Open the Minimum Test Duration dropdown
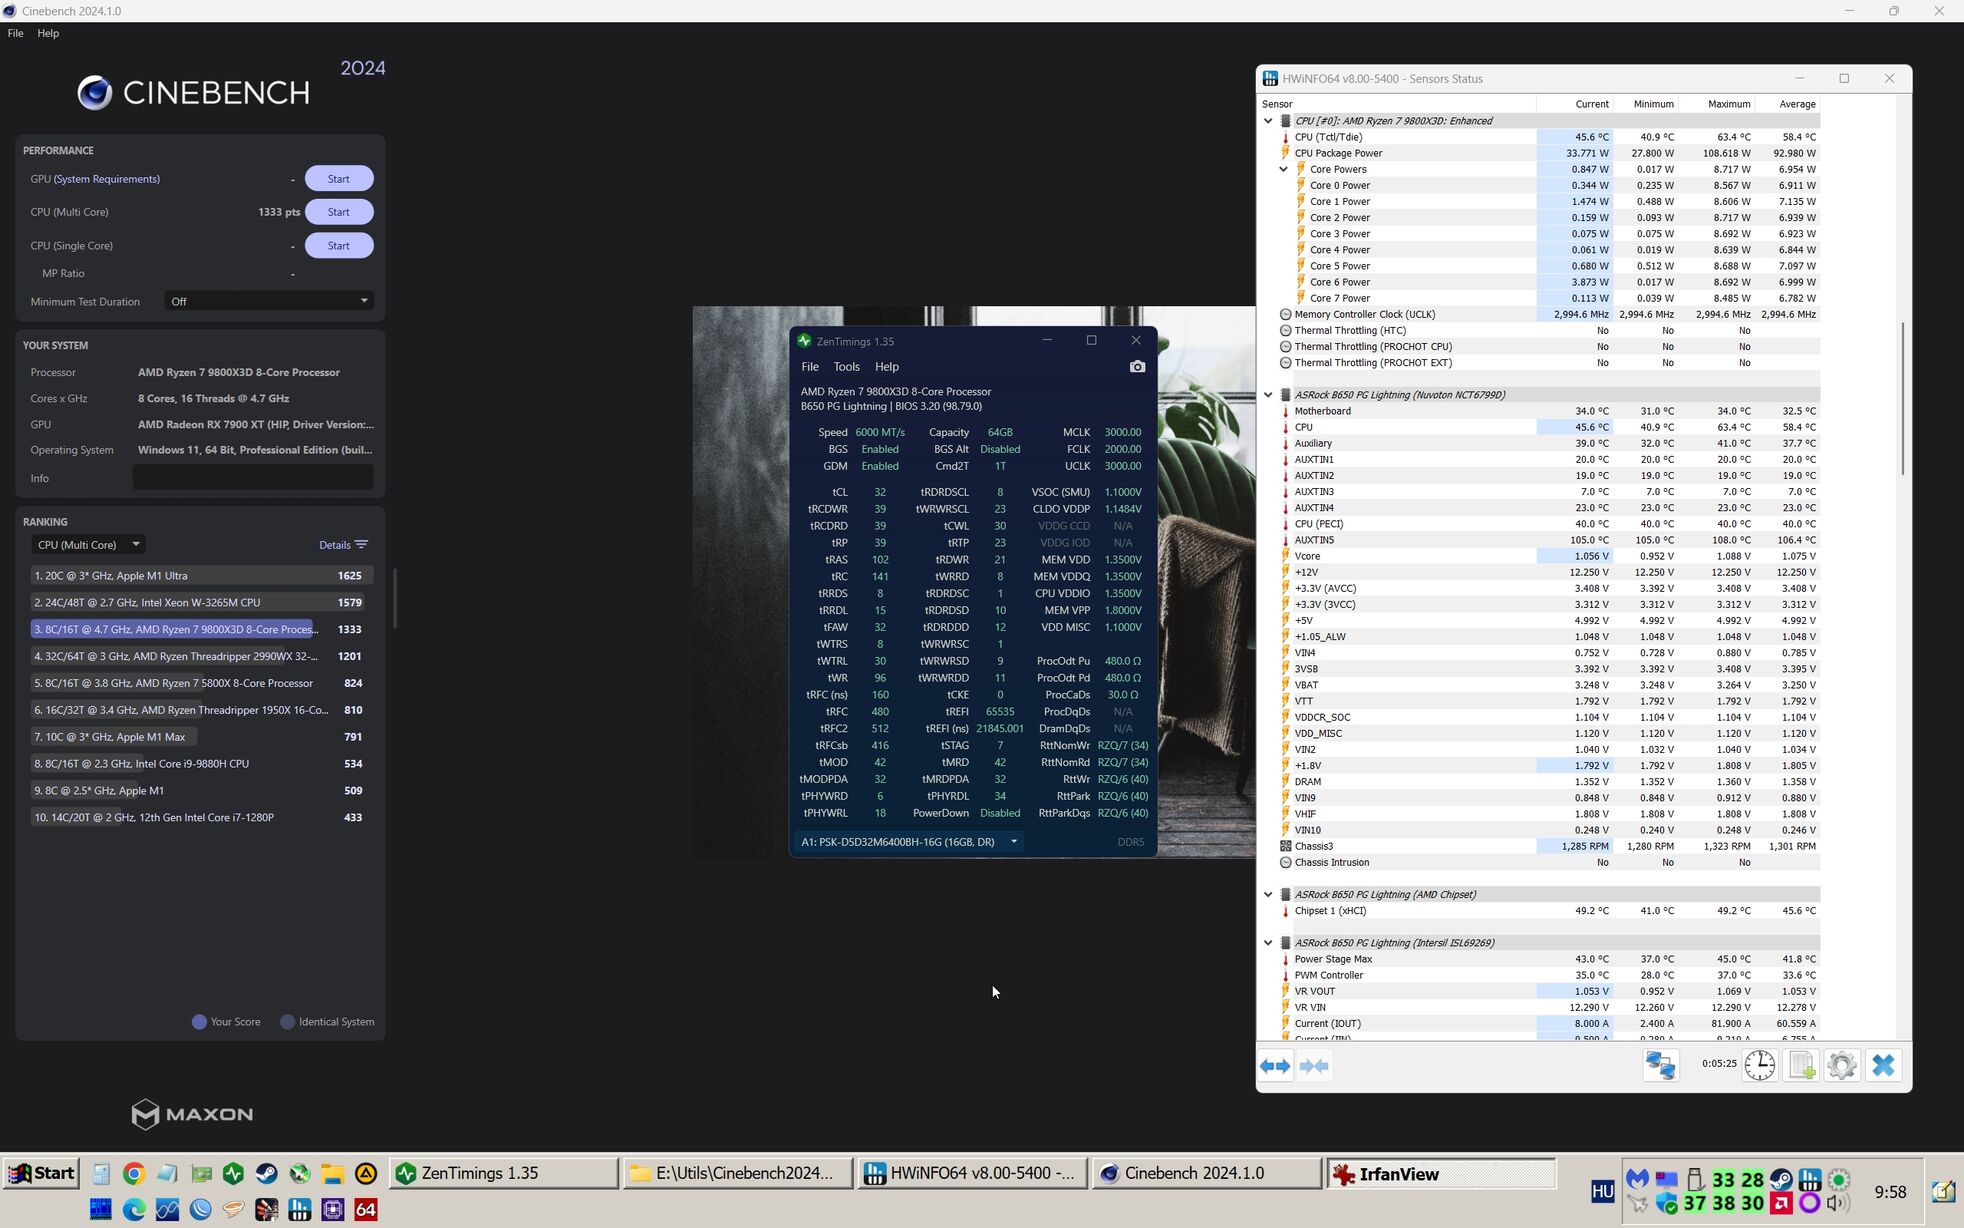The image size is (1964, 1228). pos(269,301)
